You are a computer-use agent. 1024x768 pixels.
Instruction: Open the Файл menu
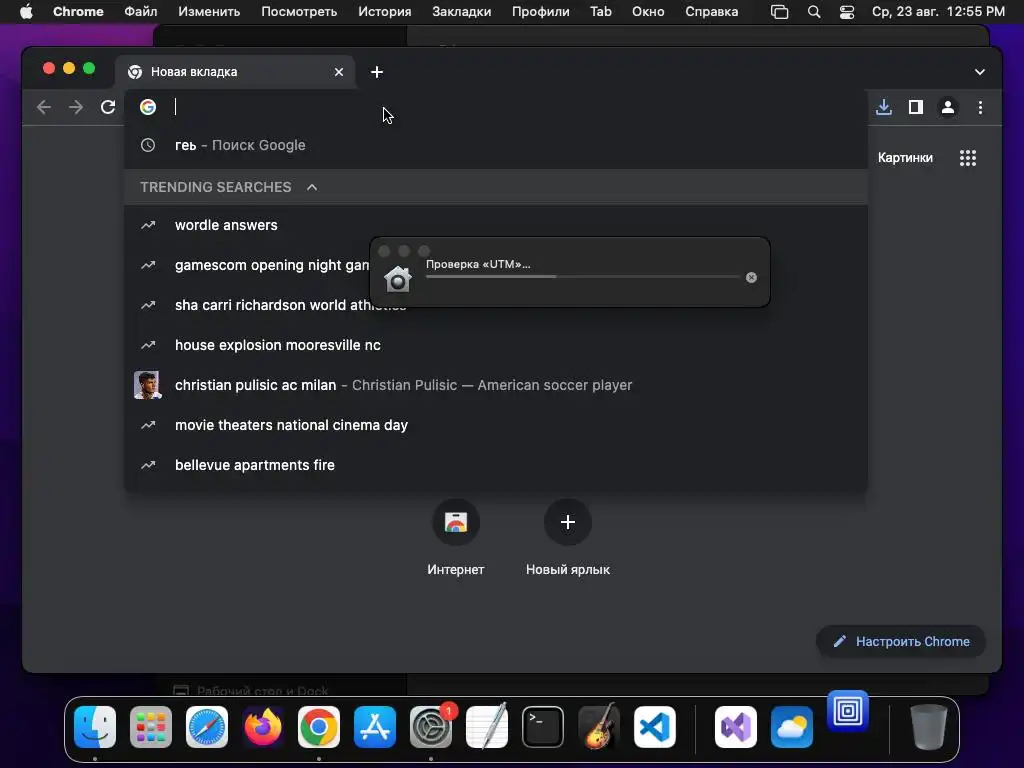tap(140, 12)
